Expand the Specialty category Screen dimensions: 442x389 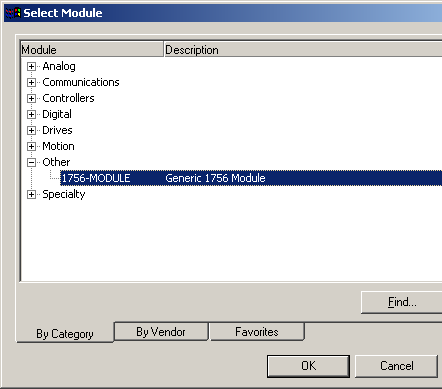click(x=31, y=194)
